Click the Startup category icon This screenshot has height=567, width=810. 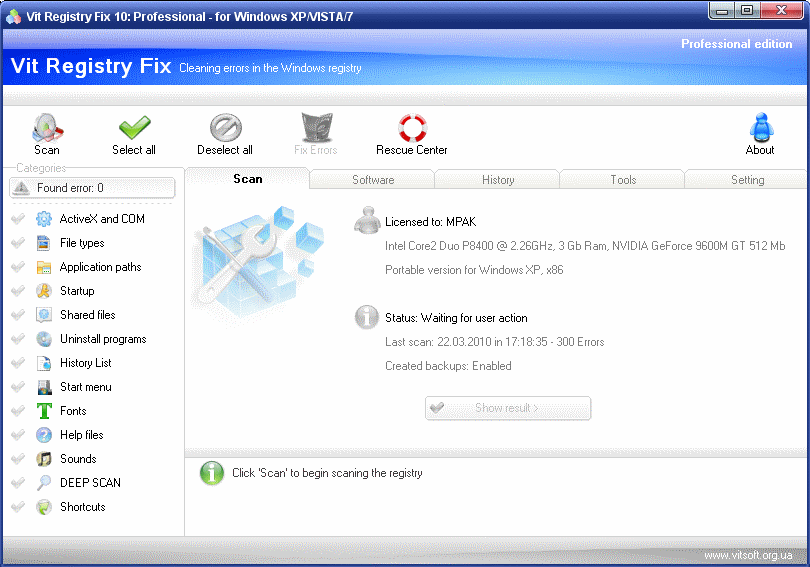pos(44,291)
